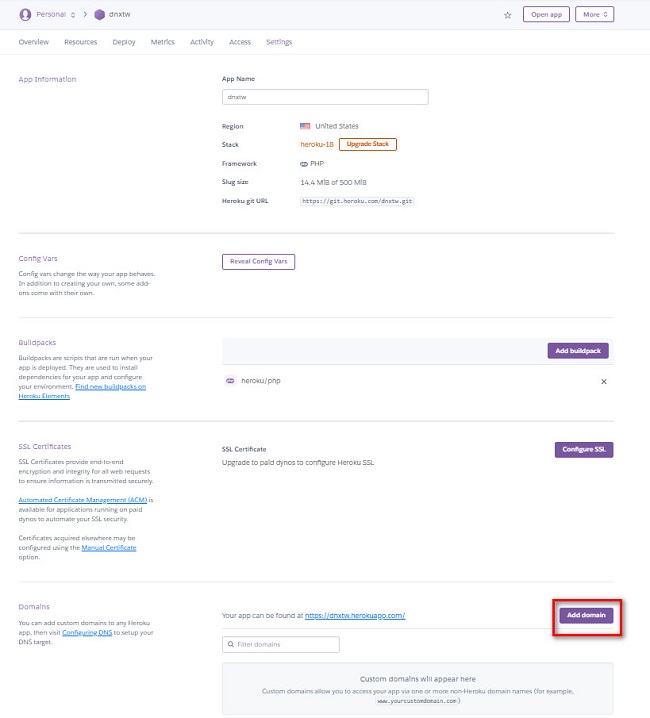Click the search icon in Filter domains
This screenshot has width=650, height=718.
tap(231, 644)
